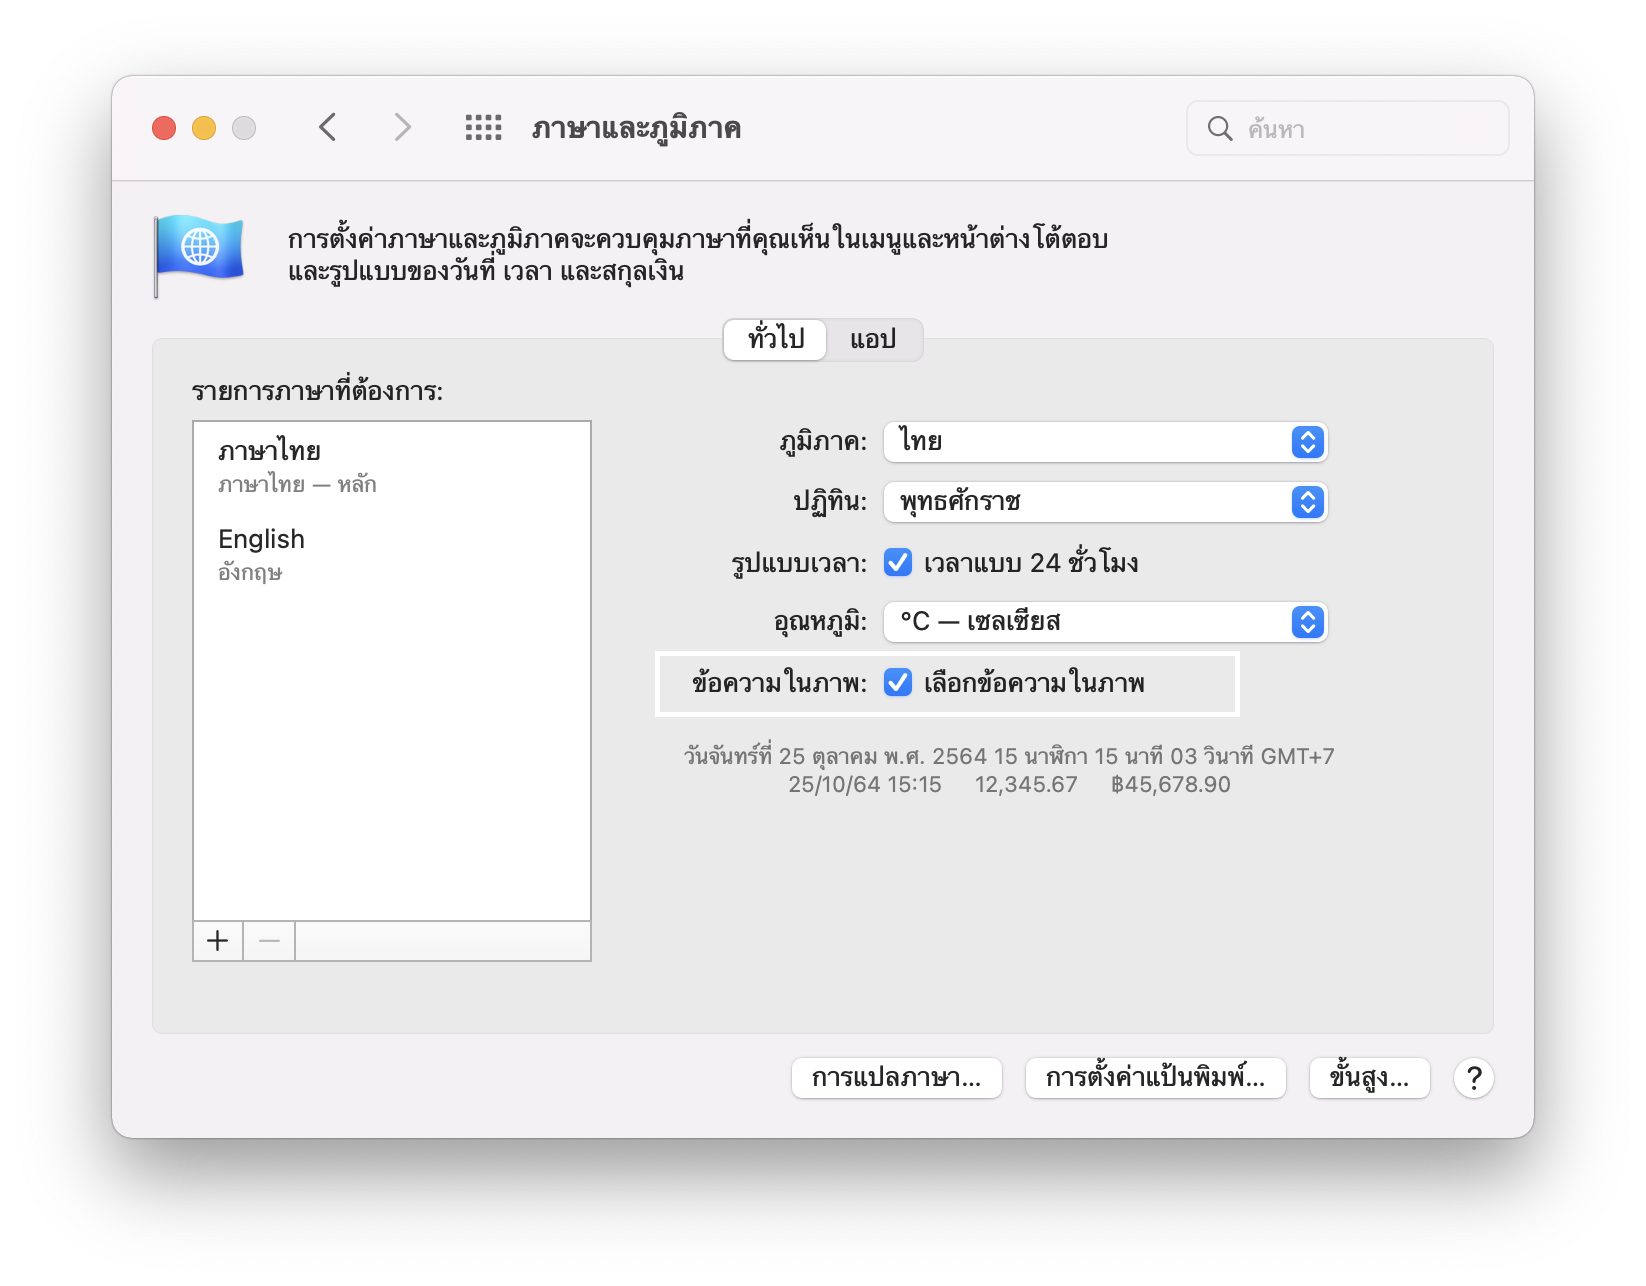Click the การแปลภาษา... button
The width and height of the screenshot is (1646, 1286).
[896, 1078]
